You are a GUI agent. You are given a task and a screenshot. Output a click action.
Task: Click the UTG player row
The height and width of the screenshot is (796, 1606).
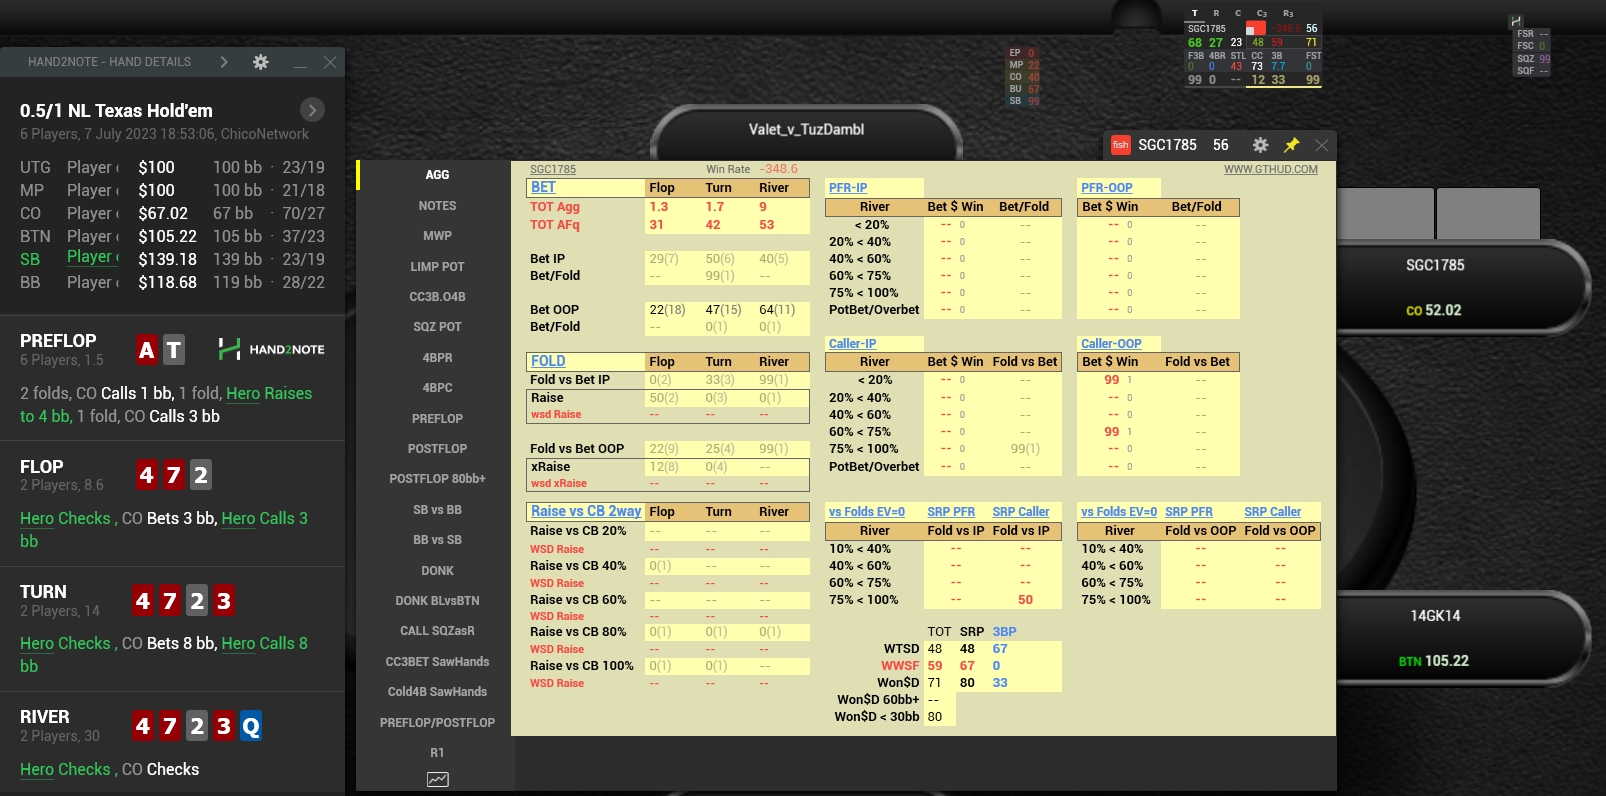(x=172, y=167)
